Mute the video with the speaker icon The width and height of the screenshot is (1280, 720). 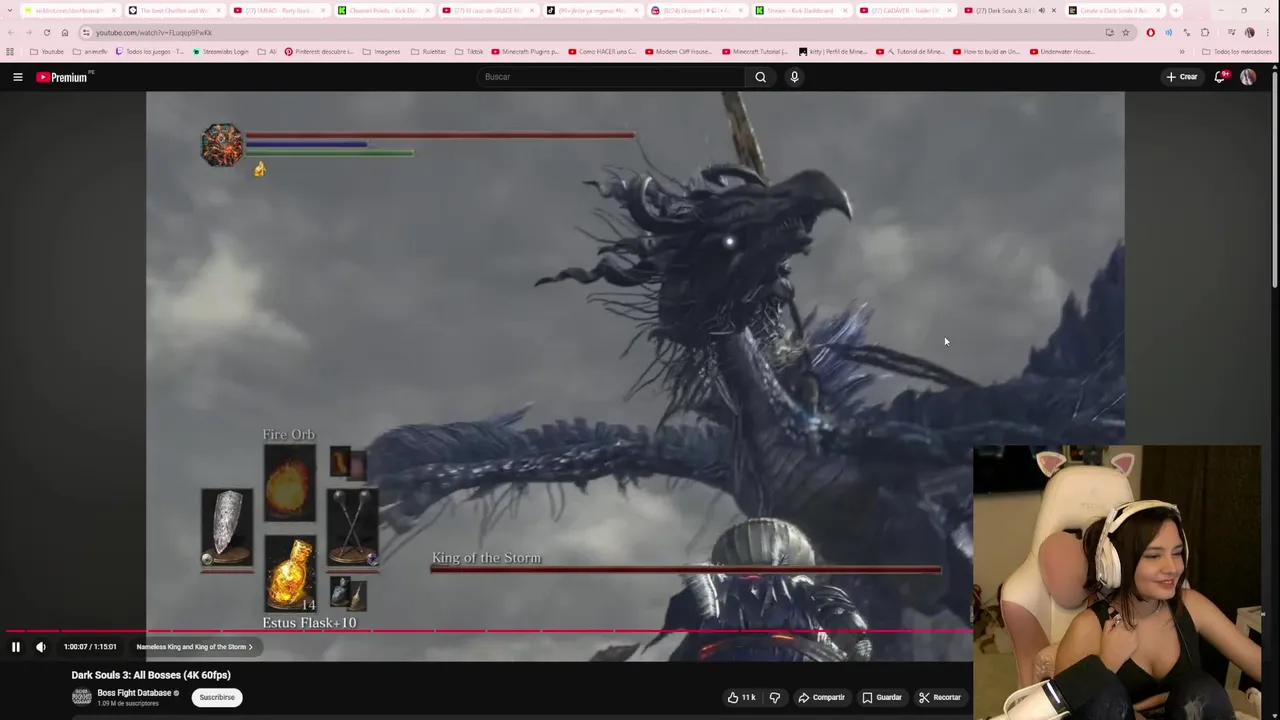click(41, 647)
